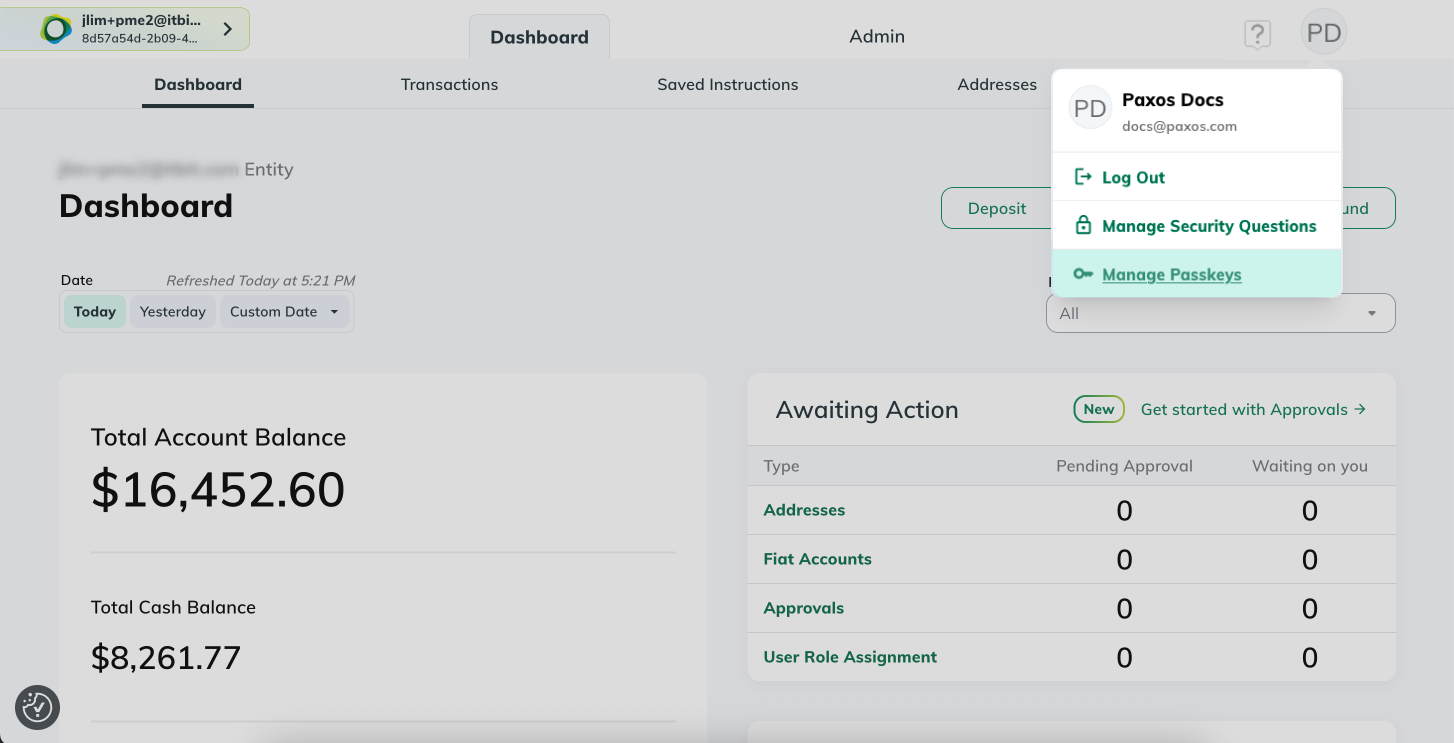The image size is (1454, 743).
Task: Click the Log Out arrow icon
Action: (x=1082, y=177)
